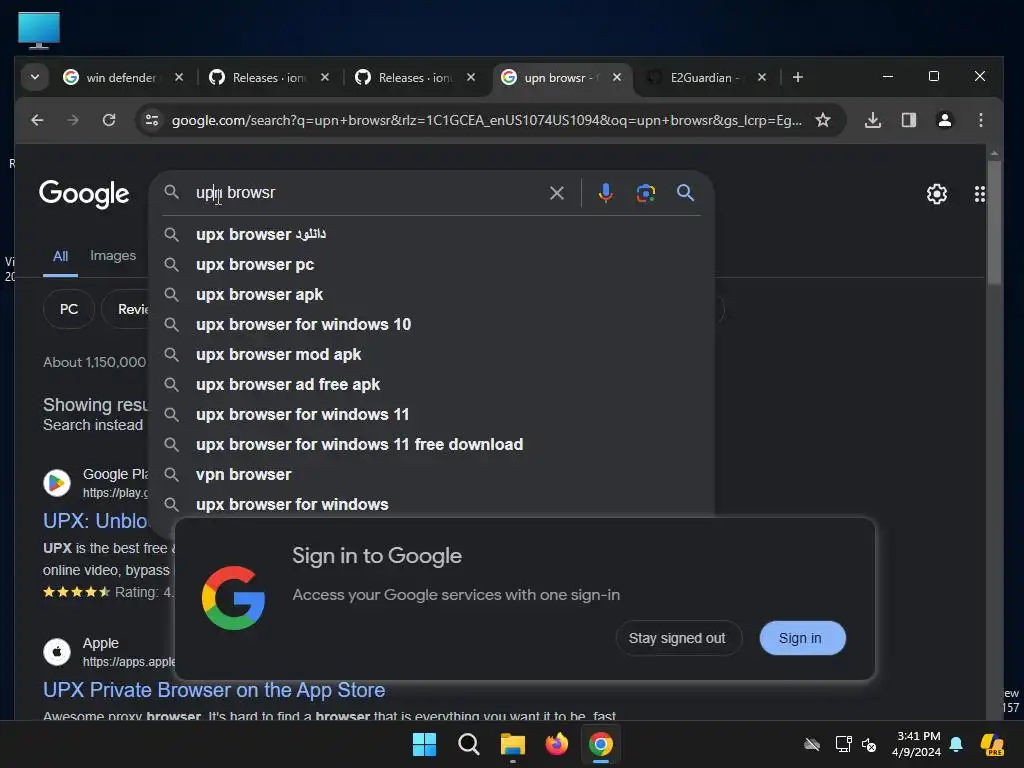Open File Explorer from taskbar
The width and height of the screenshot is (1024, 768).
(x=513, y=744)
